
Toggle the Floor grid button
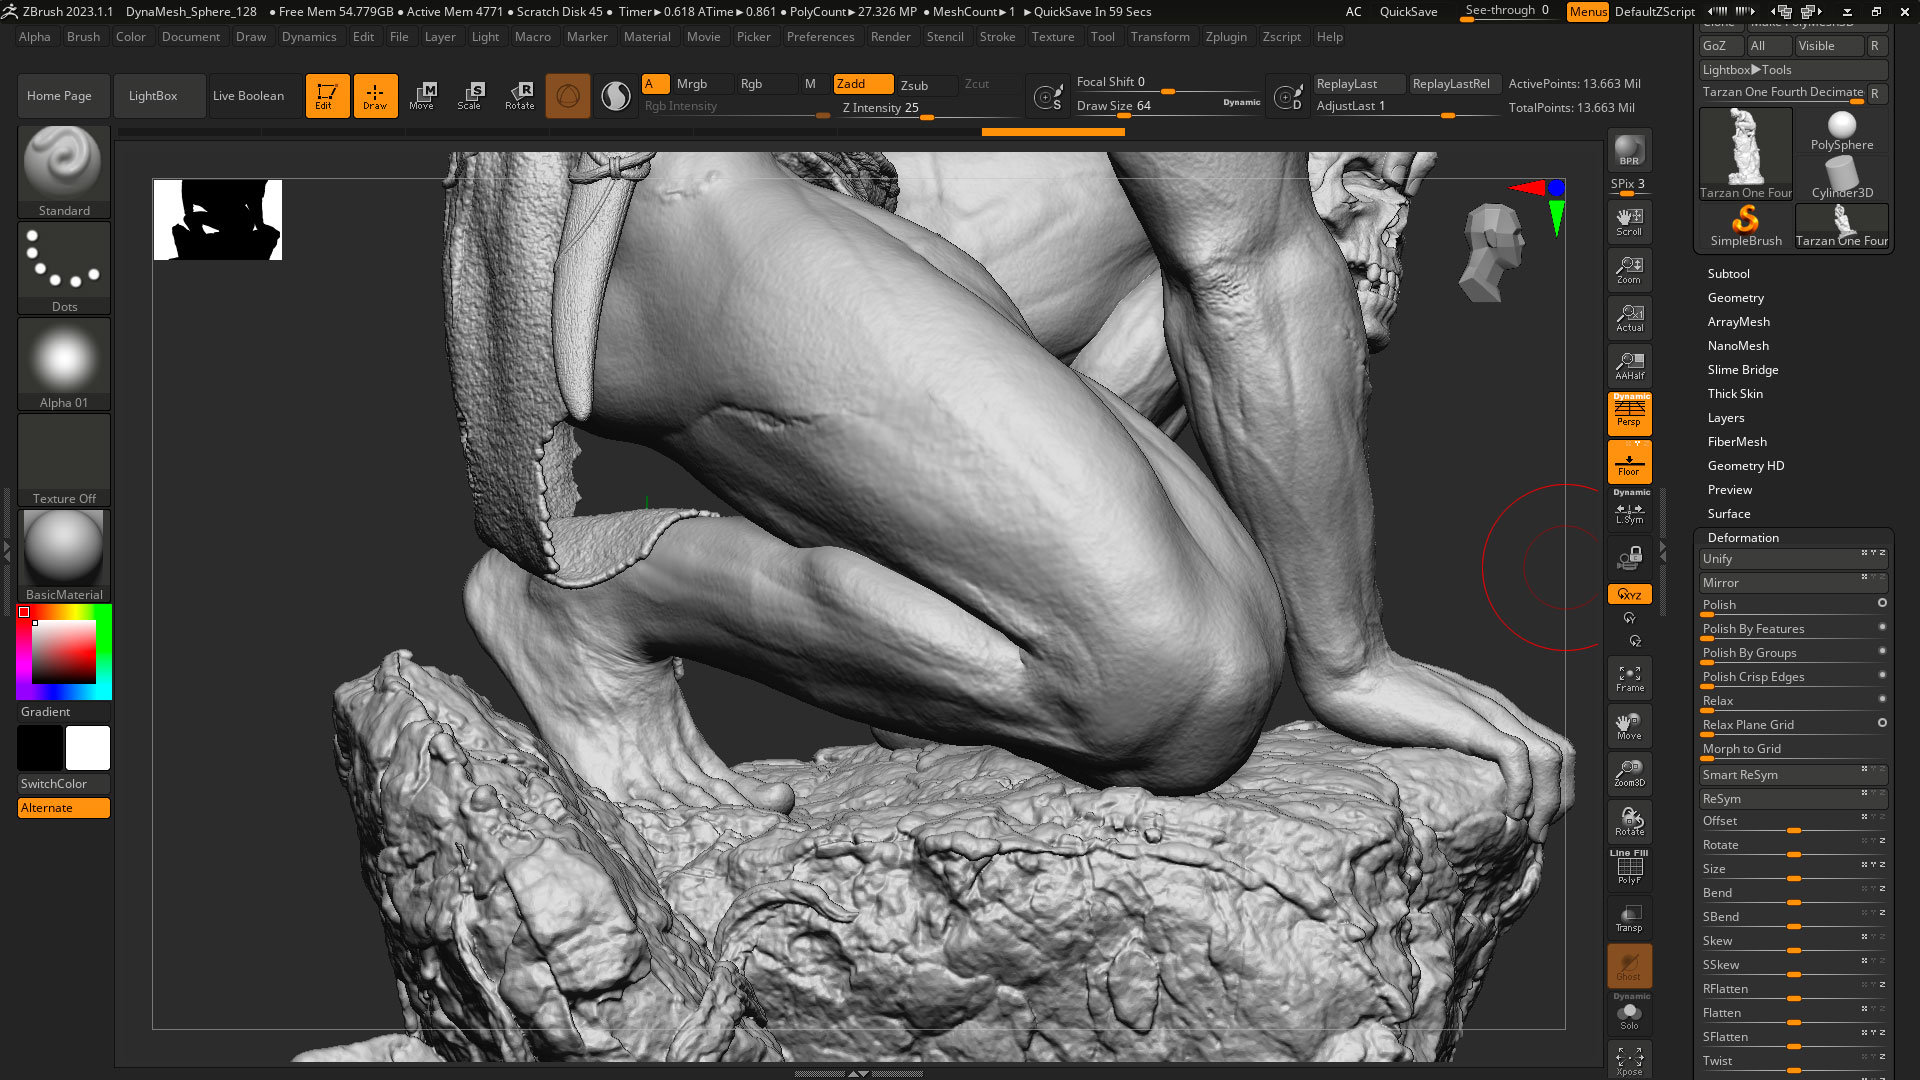pos(1629,462)
